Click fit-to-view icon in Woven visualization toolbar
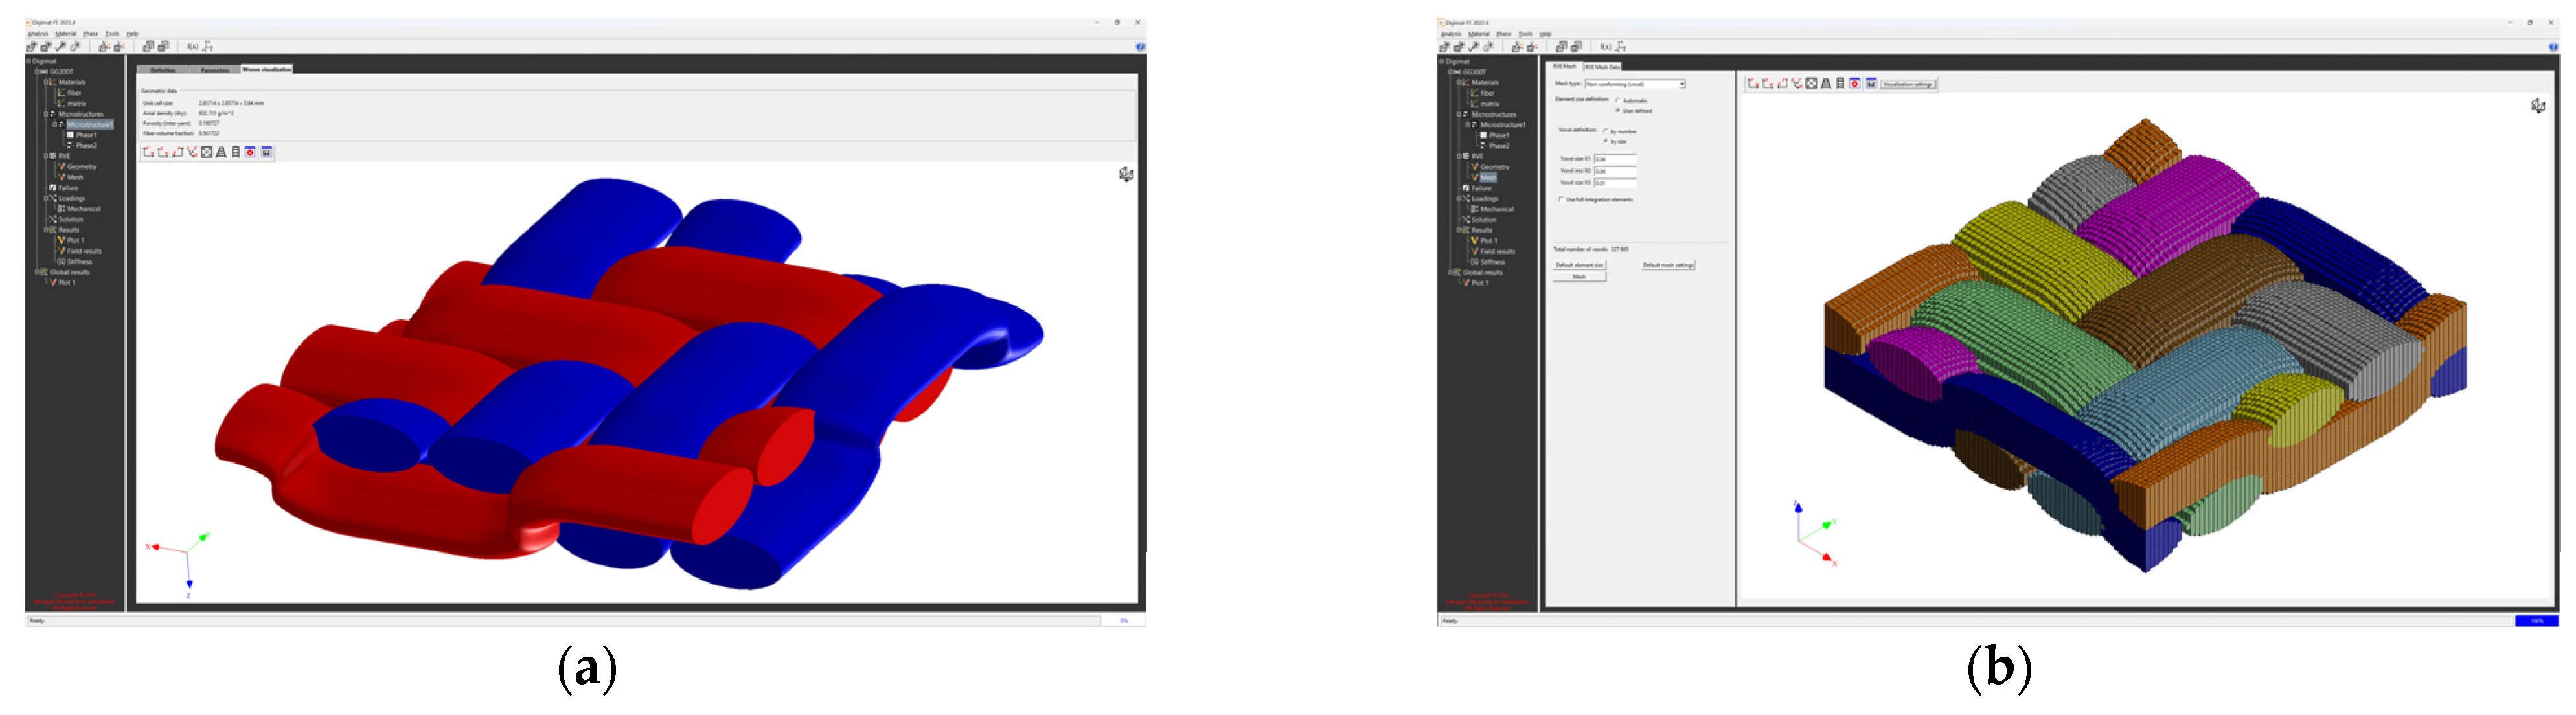Image resolution: width=2576 pixels, height=715 pixels. 207,152
